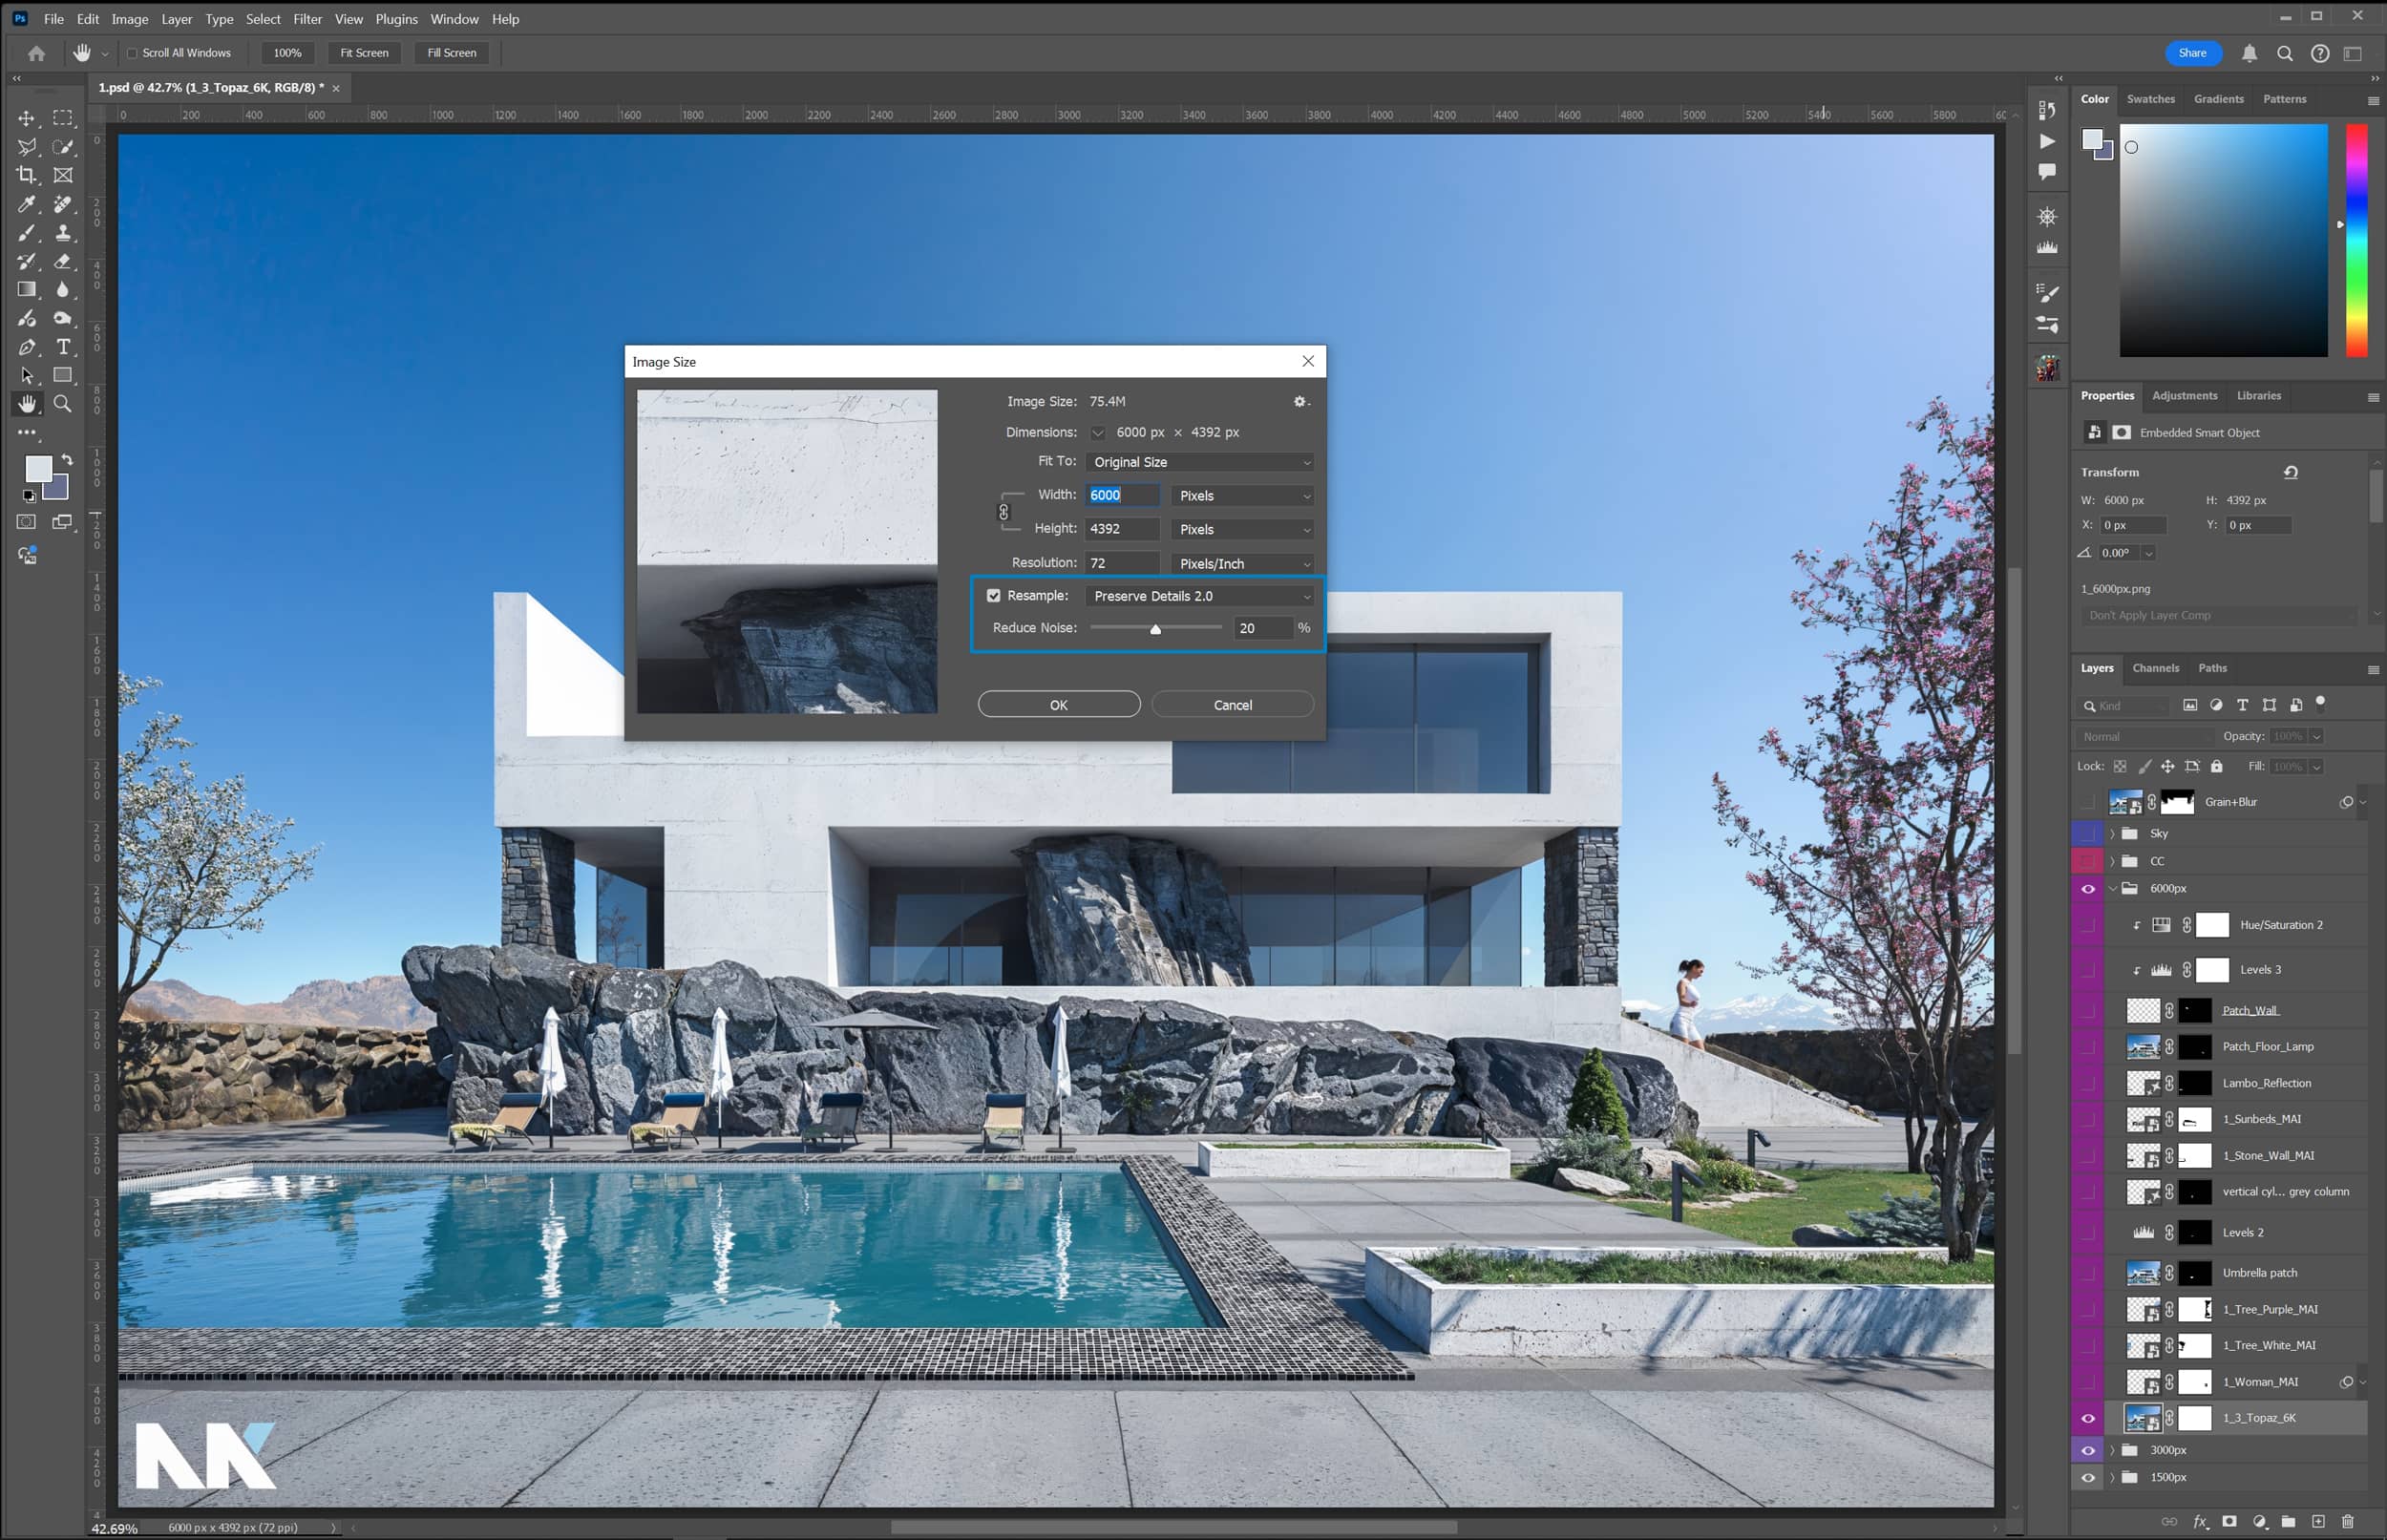
Task: Open the Comments panel icon
Action: [x=2047, y=172]
